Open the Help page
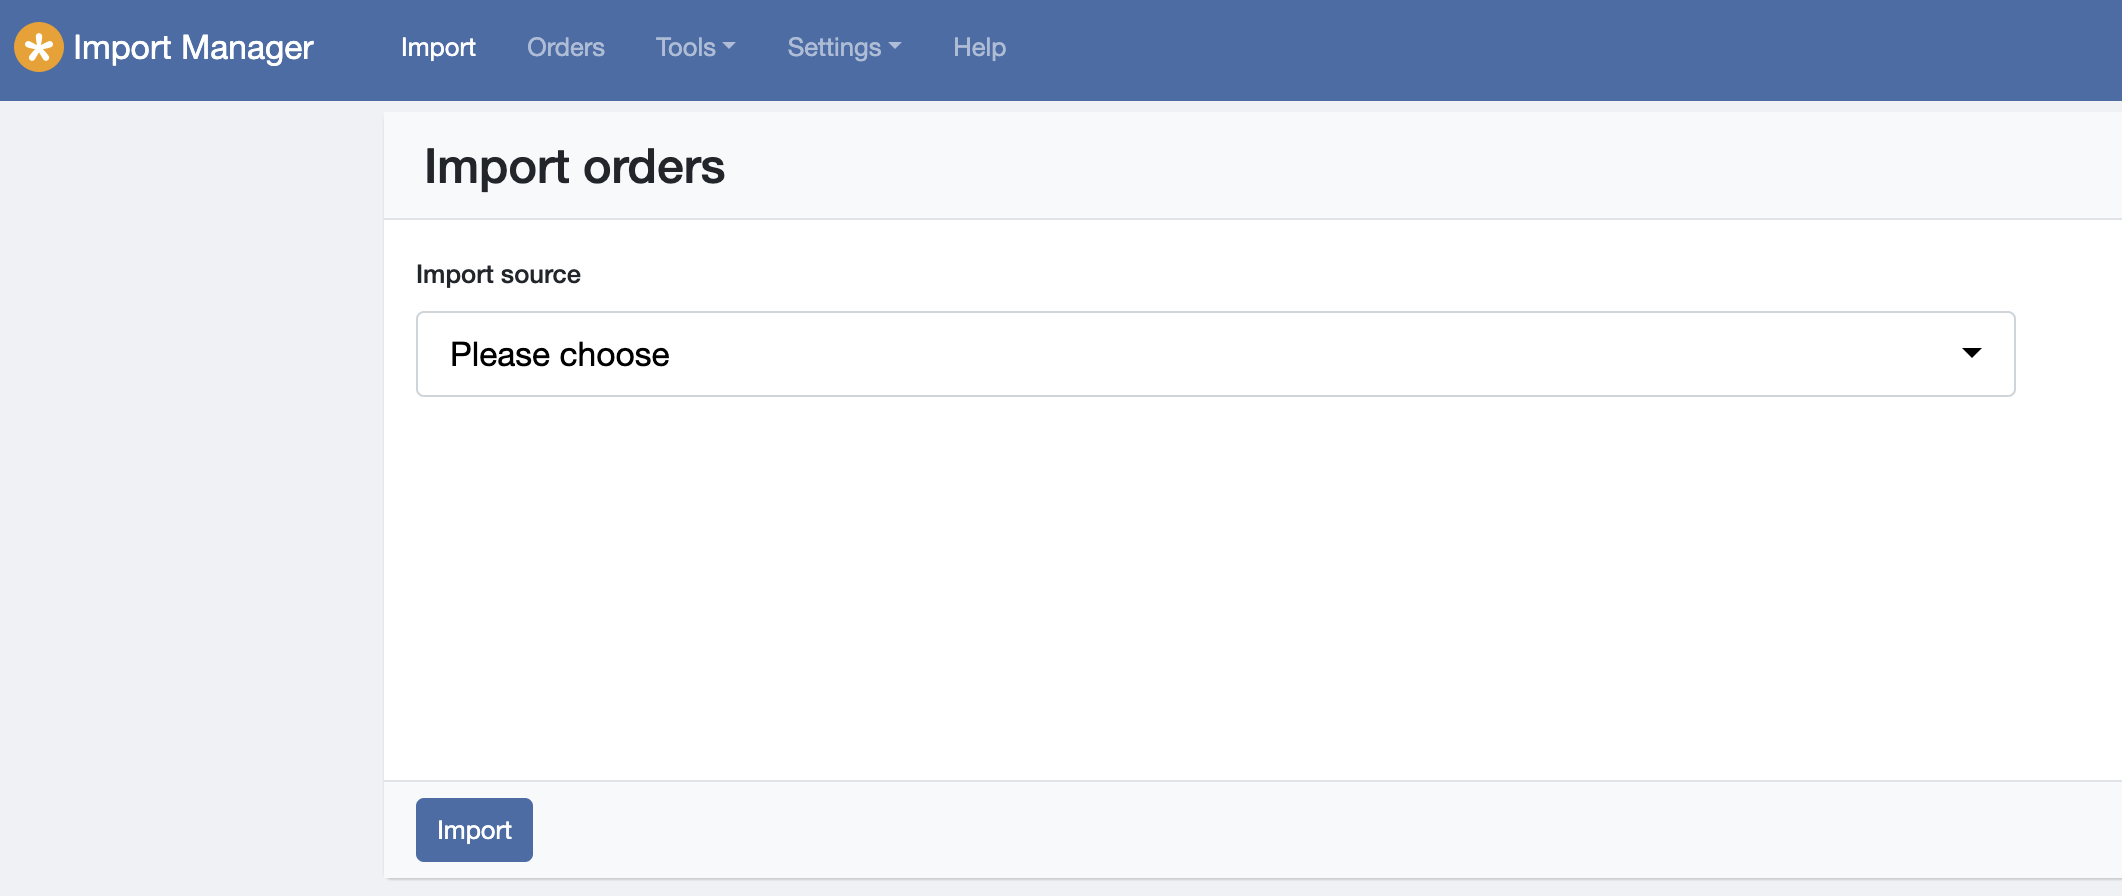Image resolution: width=2122 pixels, height=896 pixels. (x=979, y=47)
